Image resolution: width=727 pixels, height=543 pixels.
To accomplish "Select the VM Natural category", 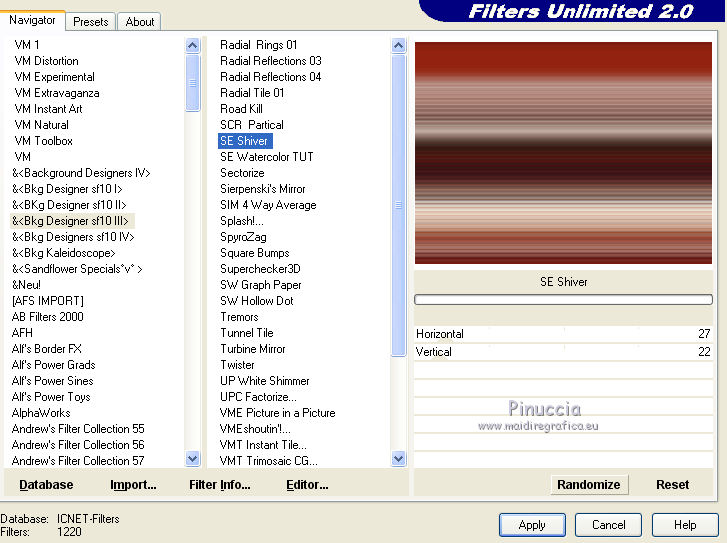I will pyautogui.click(x=41, y=125).
